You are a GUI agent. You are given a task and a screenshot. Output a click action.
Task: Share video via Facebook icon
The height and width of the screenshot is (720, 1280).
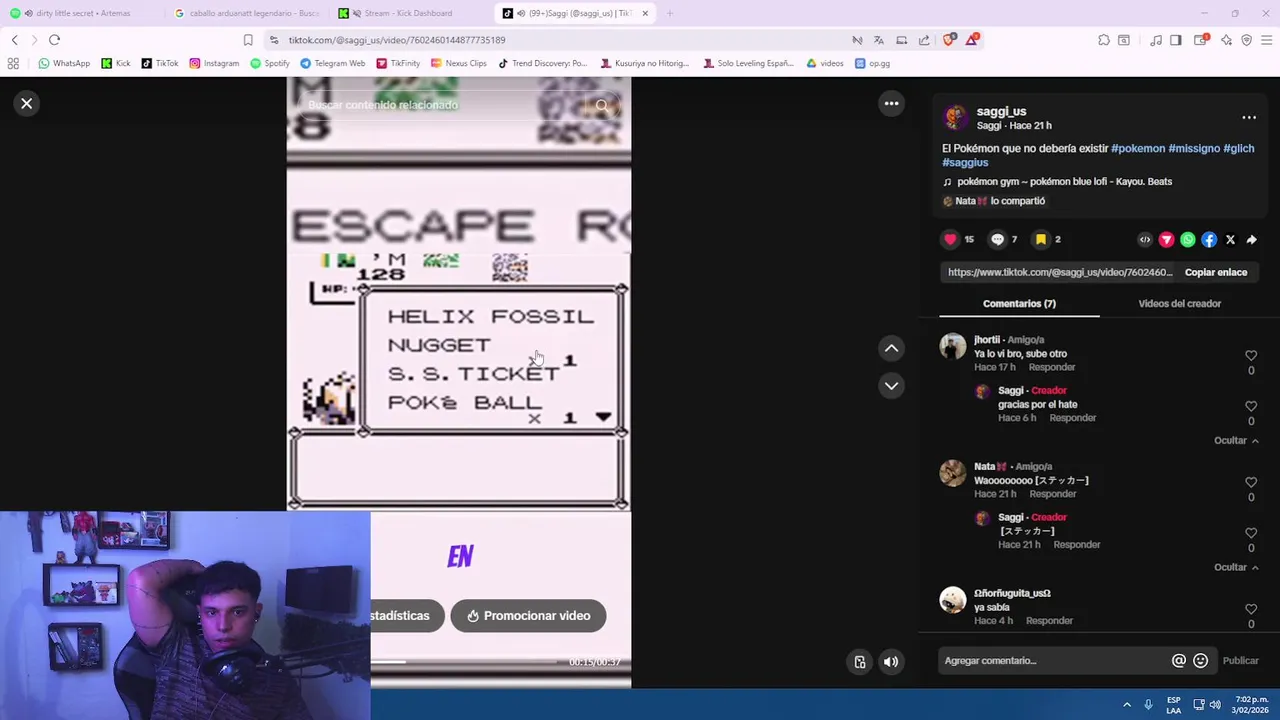(x=1209, y=240)
